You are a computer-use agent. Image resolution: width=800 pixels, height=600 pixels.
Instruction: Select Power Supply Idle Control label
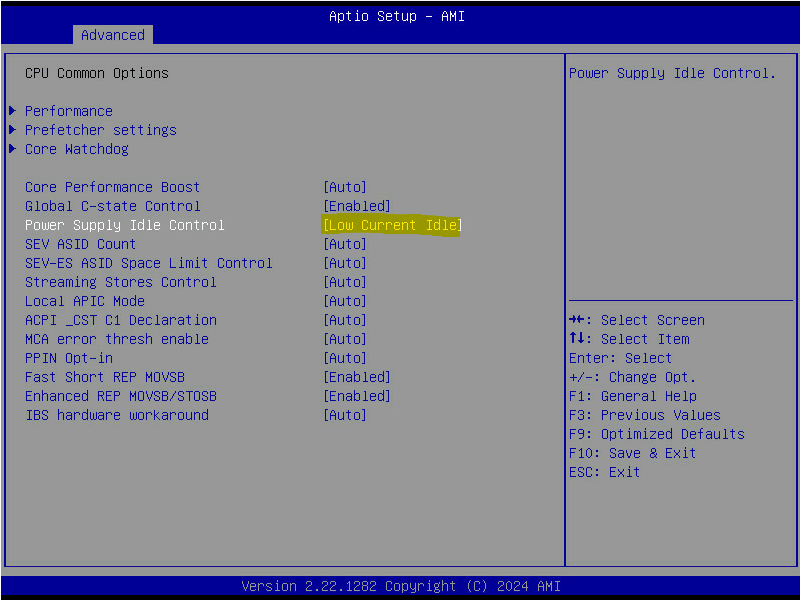(x=124, y=225)
